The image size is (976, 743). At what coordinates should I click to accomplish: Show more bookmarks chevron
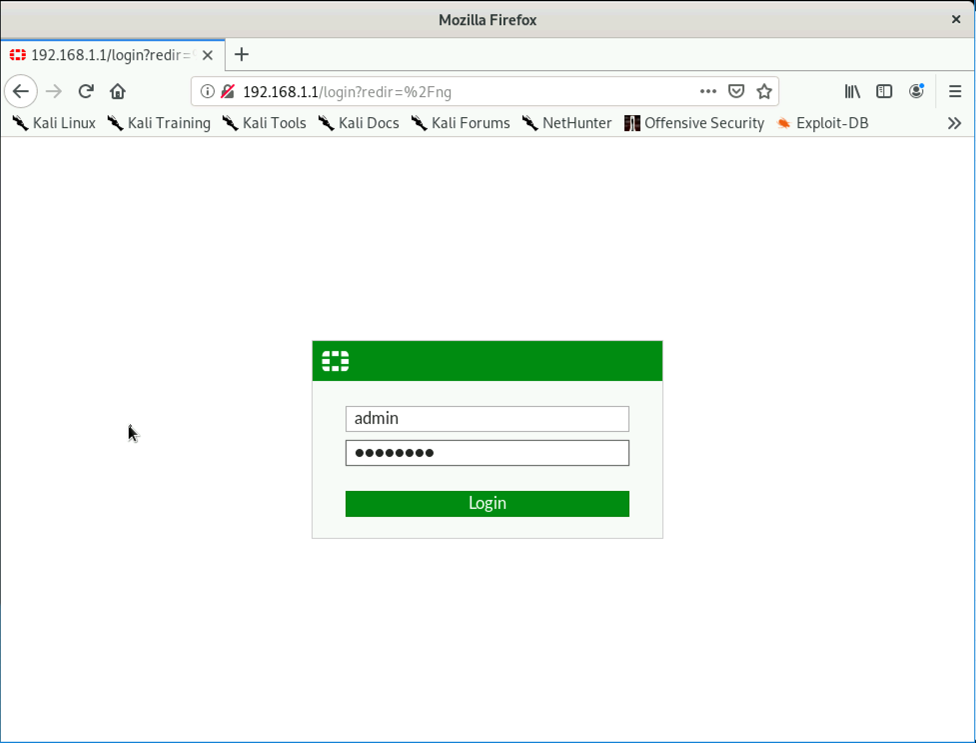(x=954, y=123)
